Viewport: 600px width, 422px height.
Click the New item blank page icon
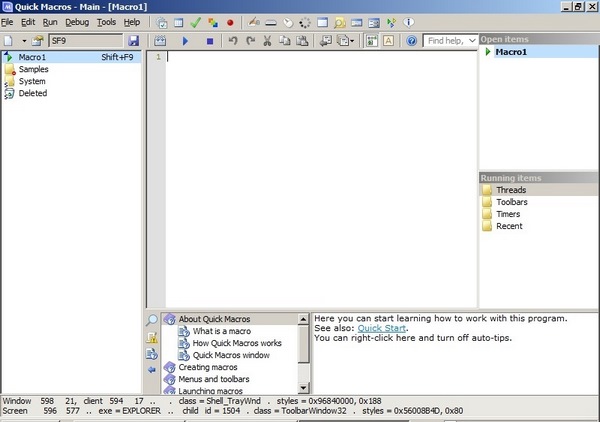tap(8, 41)
